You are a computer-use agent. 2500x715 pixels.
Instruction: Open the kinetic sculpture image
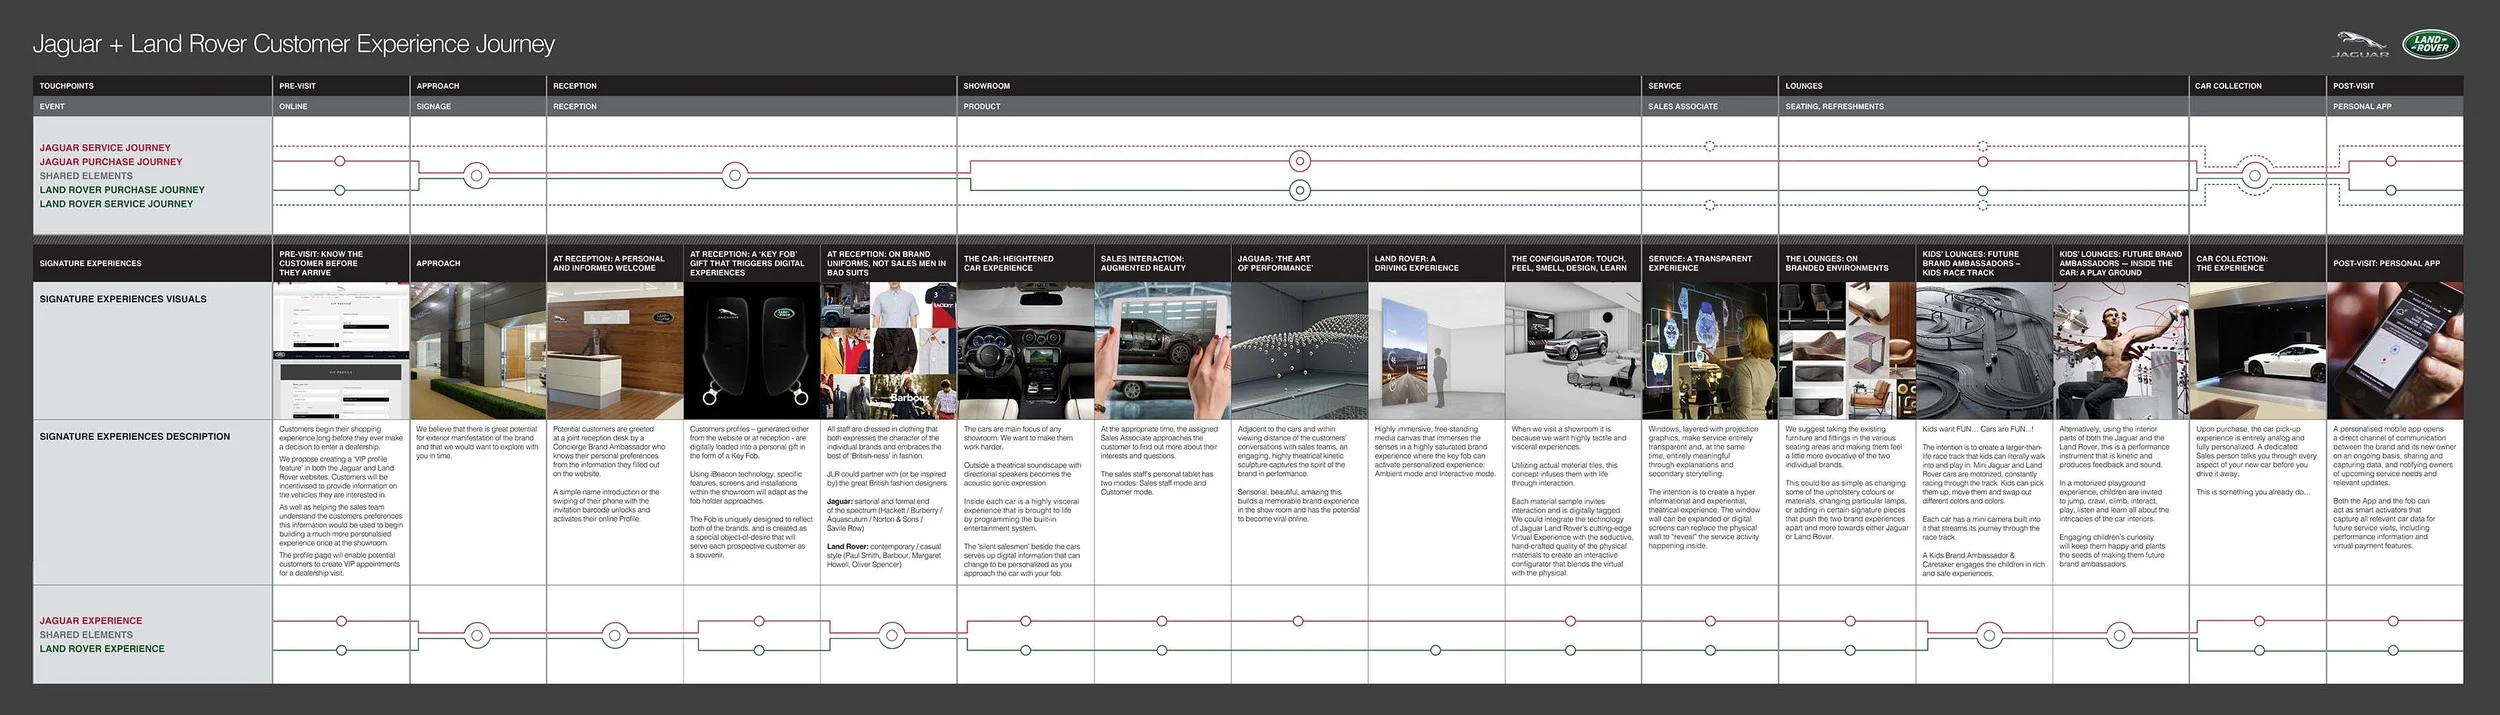[x=1300, y=351]
